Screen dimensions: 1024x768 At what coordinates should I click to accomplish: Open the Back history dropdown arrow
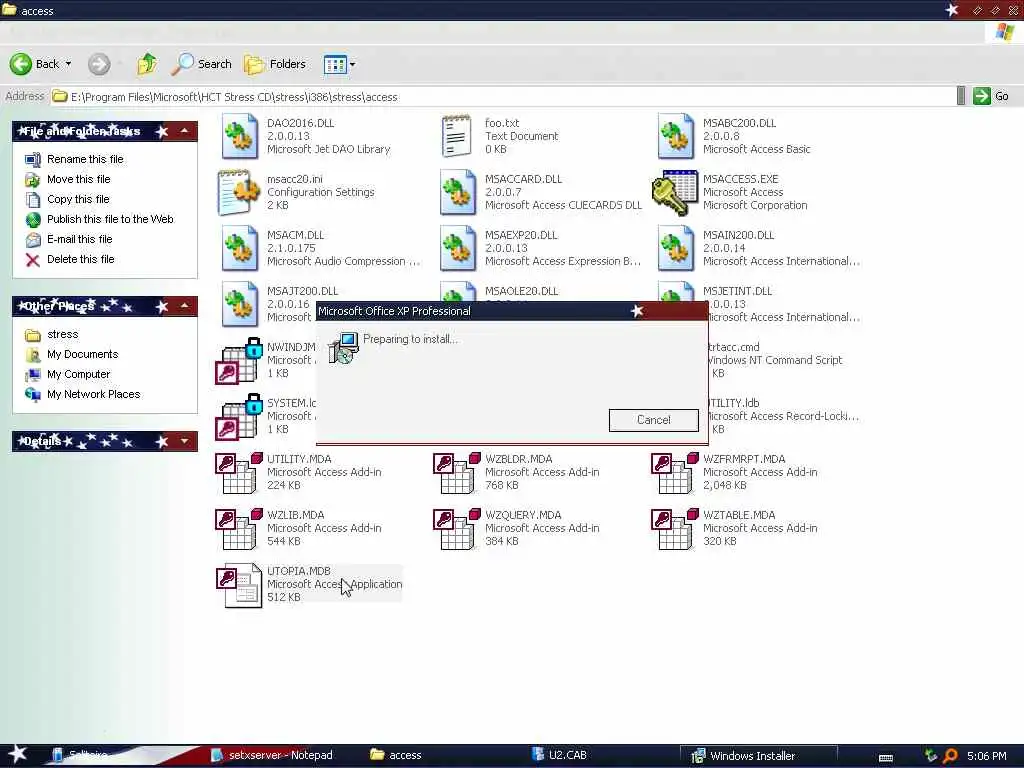pos(69,64)
